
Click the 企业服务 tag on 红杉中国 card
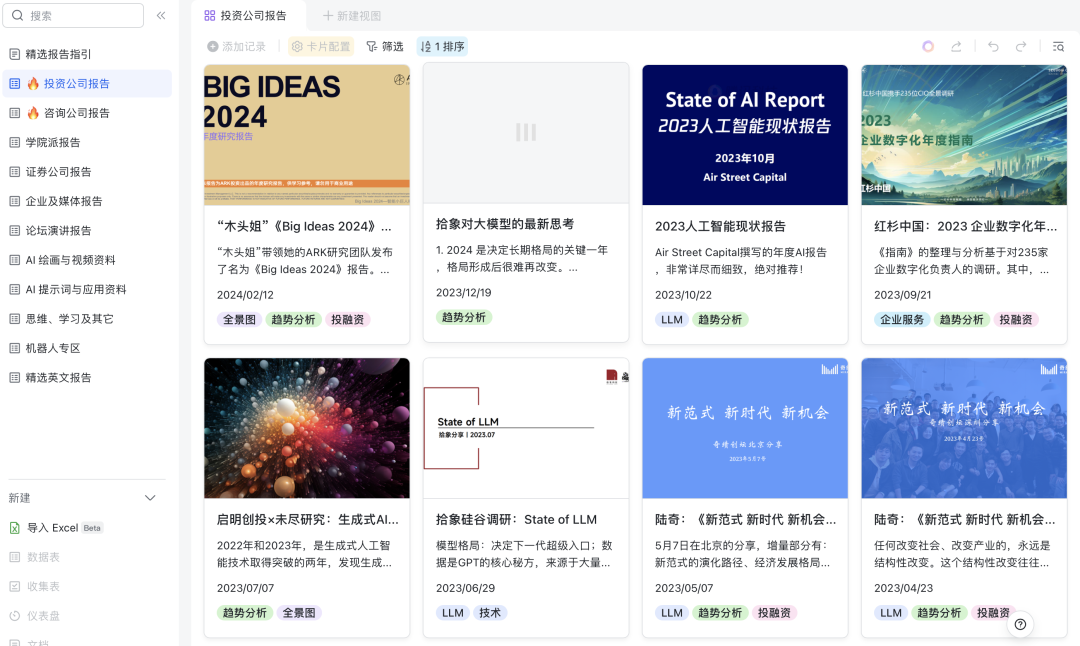point(902,320)
